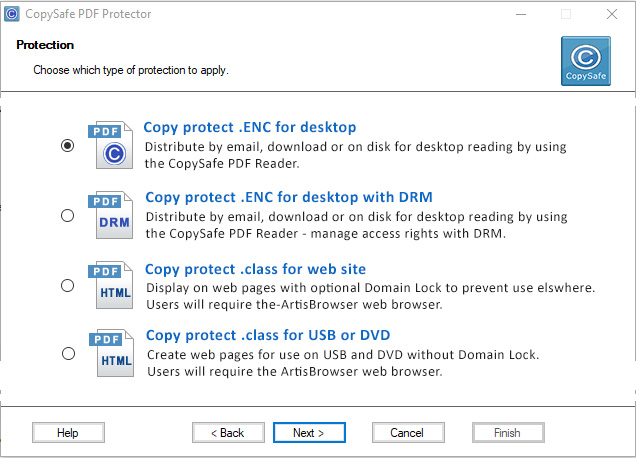
Task: Click 'the CopySafe PDF Reader.' description line
Action: point(222,164)
